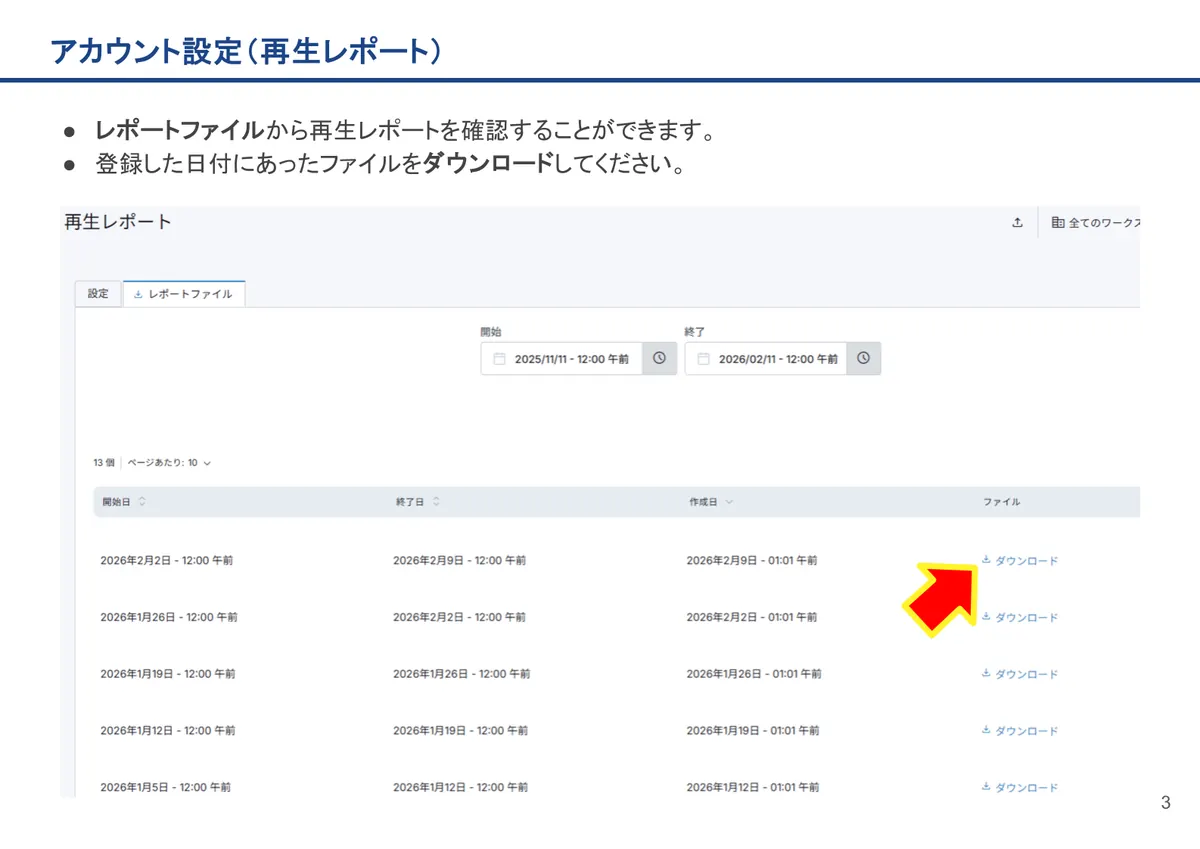Image resolution: width=1200 pixels, height=849 pixels.
Task: Download the report created 2026年1月12日
Action: click(x=1019, y=788)
